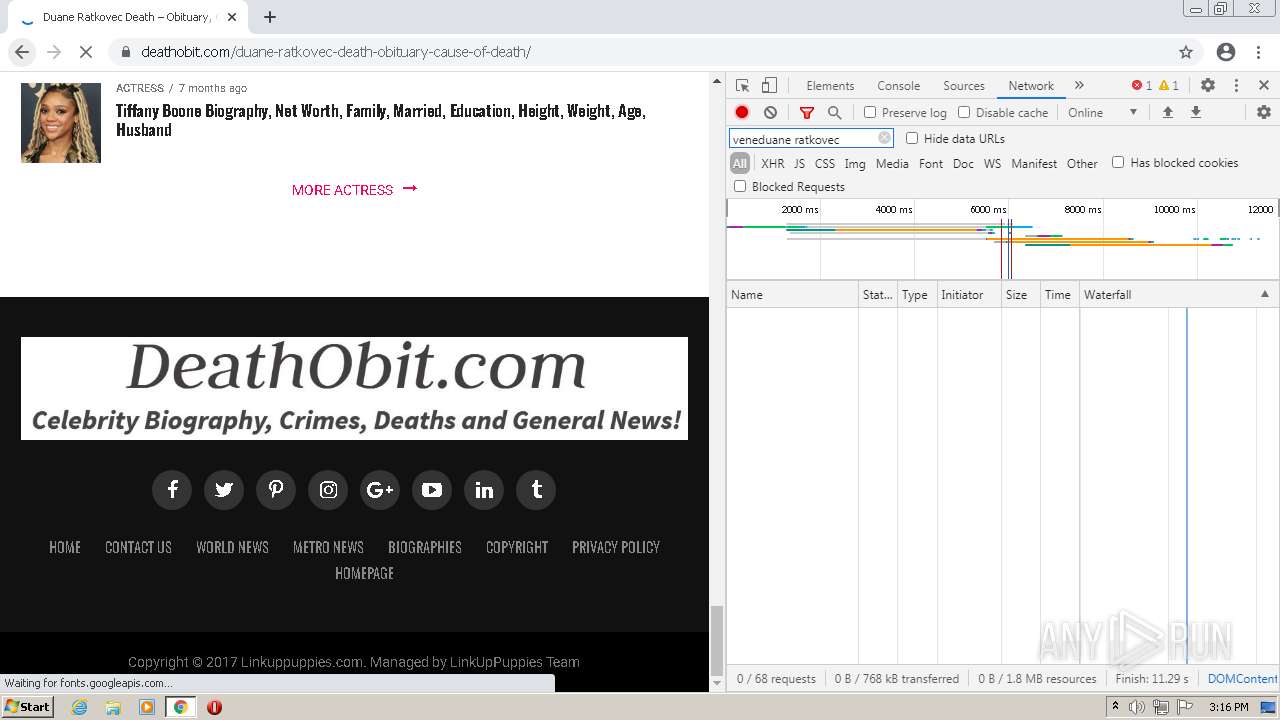Screen dimensions: 1280x720
Task: Sort requests by Name column
Action: (x=792, y=295)
